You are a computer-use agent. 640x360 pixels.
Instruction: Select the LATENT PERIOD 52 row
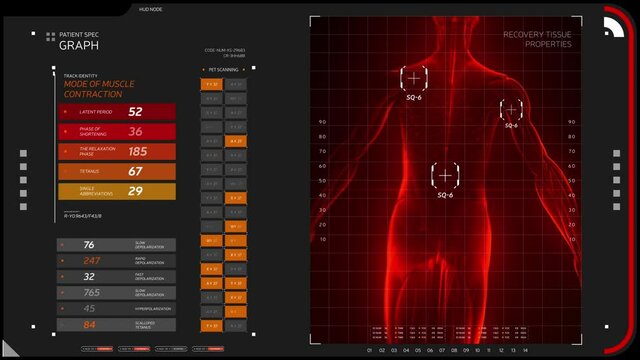tap(117, 112)
